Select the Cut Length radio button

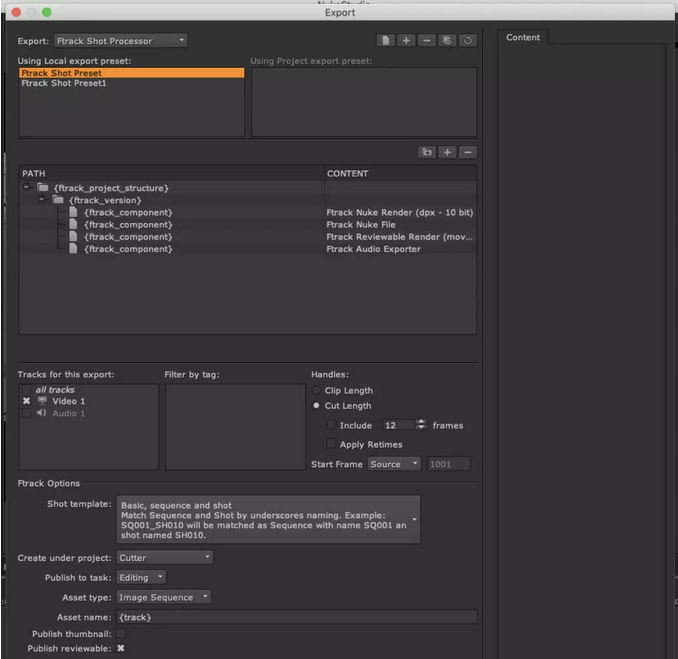point(317,406)
